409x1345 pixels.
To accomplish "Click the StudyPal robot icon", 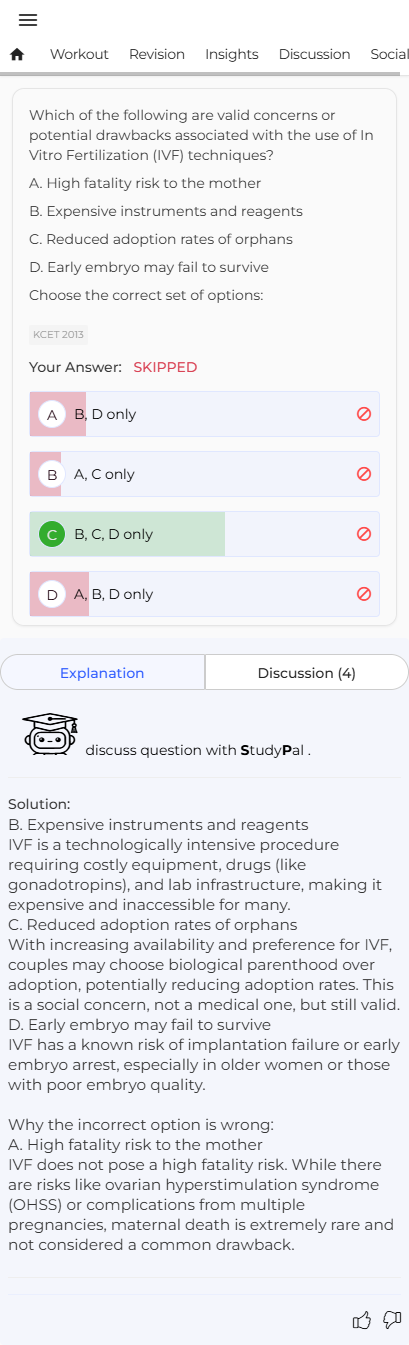I will (50, 735).
